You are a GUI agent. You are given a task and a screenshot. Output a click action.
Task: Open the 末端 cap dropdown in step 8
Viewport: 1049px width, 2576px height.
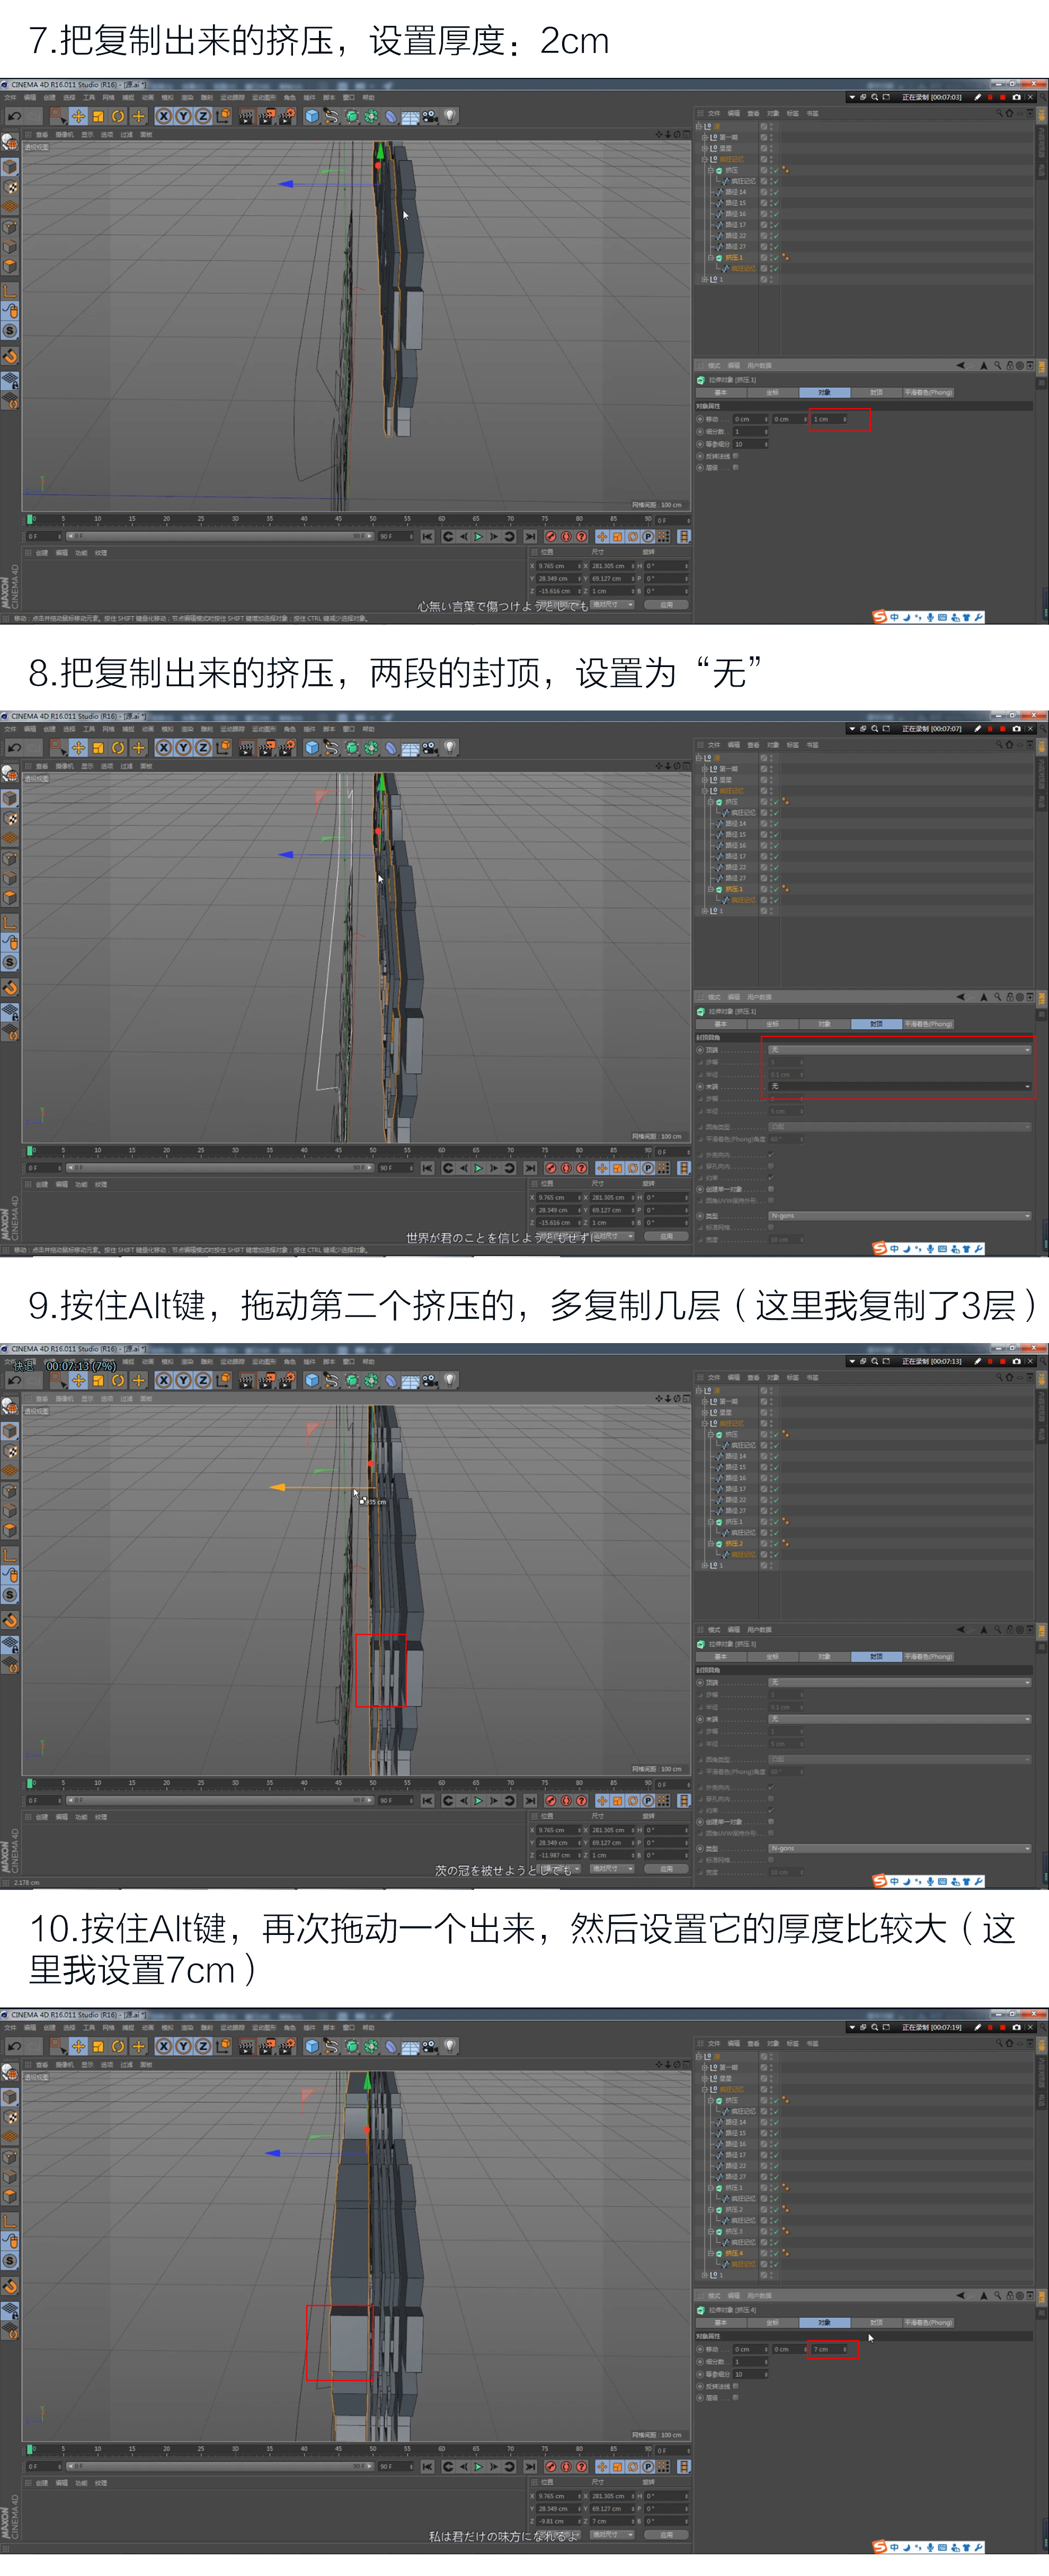[899, 1086]
